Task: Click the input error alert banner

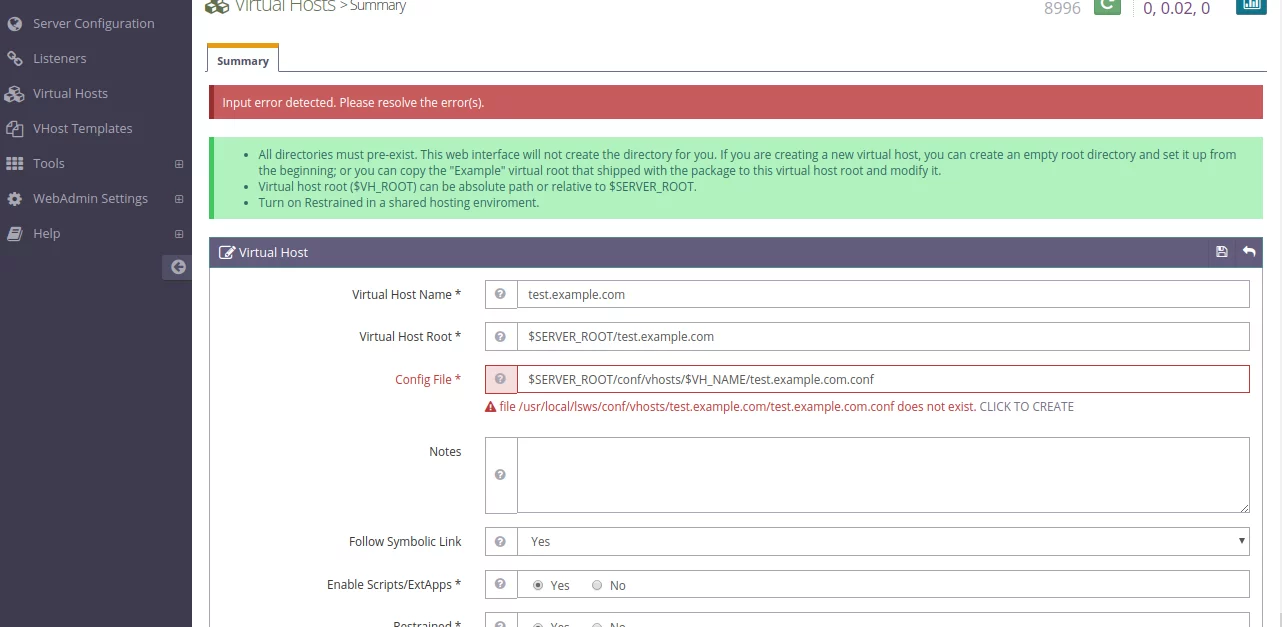Action: pyautogui.click(x=737, y=102)
